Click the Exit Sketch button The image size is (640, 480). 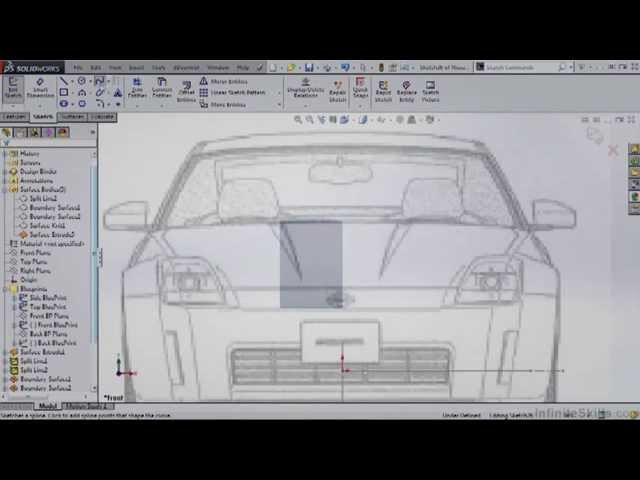coord(13,88)
